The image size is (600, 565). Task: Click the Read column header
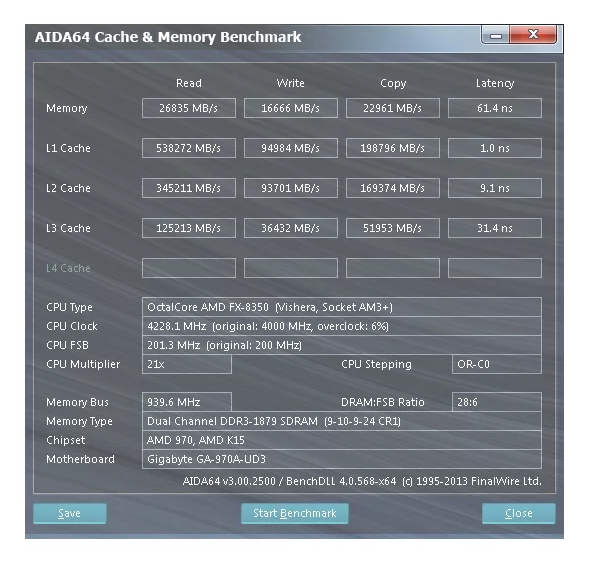point(189,83)
